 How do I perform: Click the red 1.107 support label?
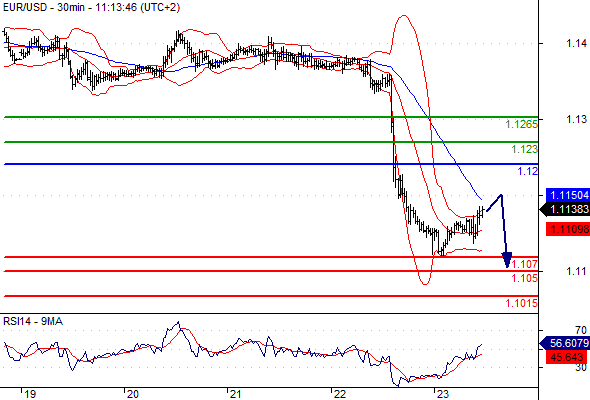[525, 264]
